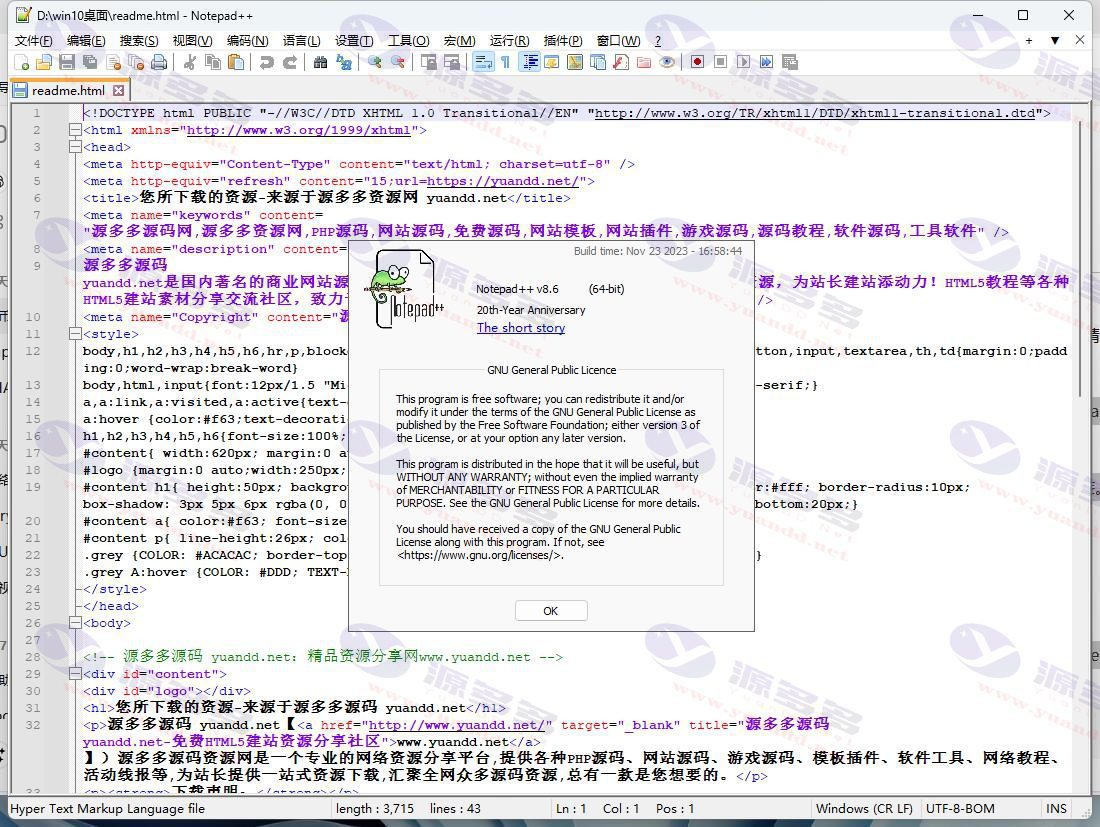Open the Function List toolbar icon

point(621,62)
